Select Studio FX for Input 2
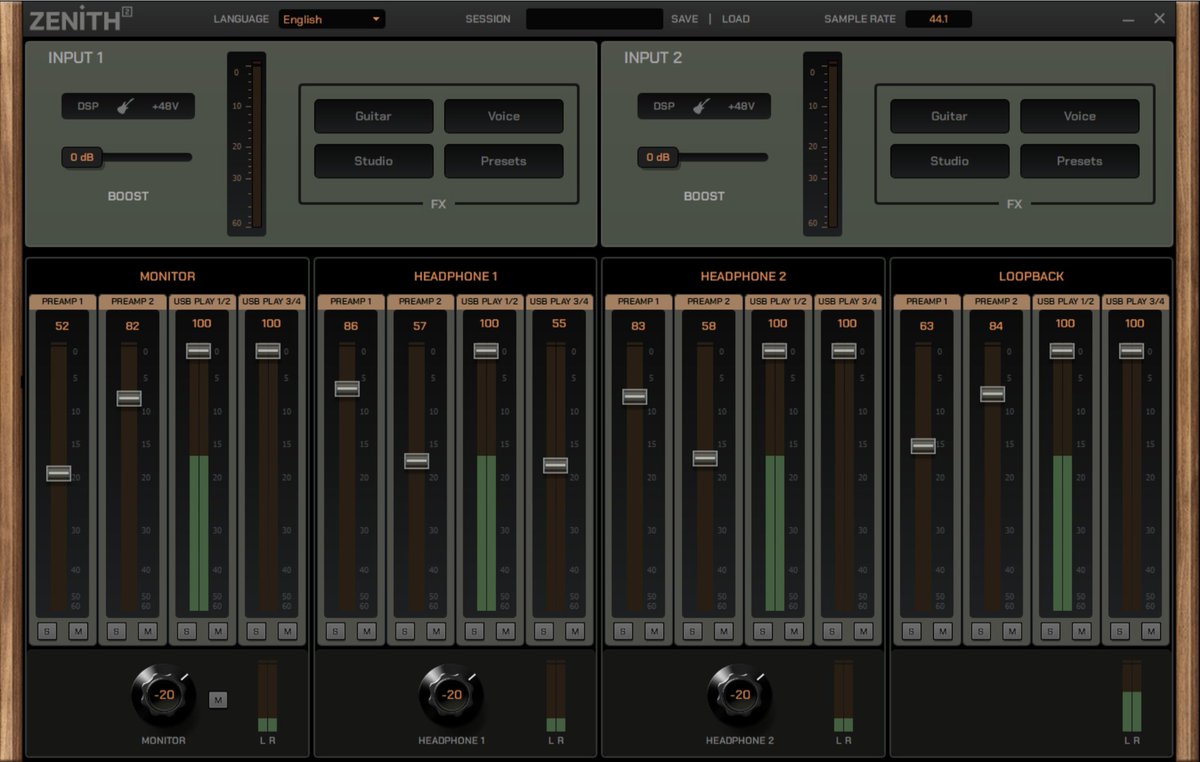1200x762 pixels. tap(950, 161)
